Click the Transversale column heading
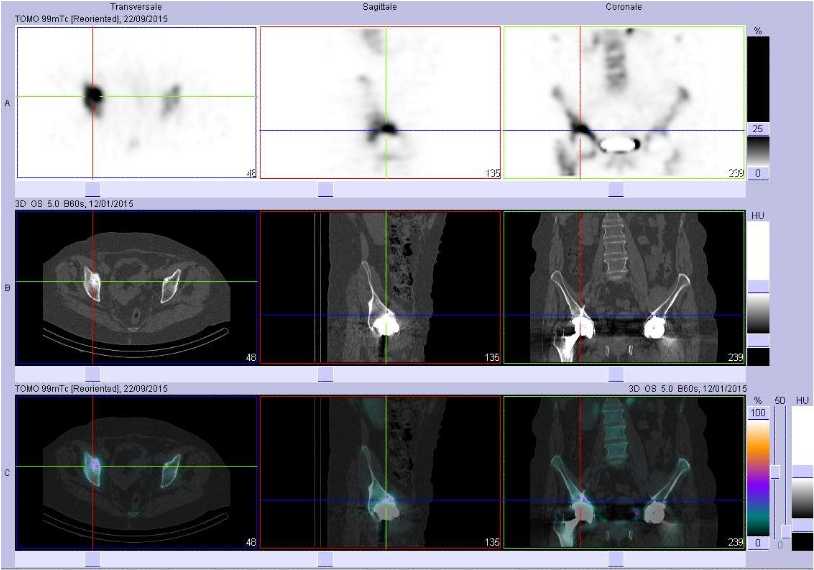 coord(136,7)
